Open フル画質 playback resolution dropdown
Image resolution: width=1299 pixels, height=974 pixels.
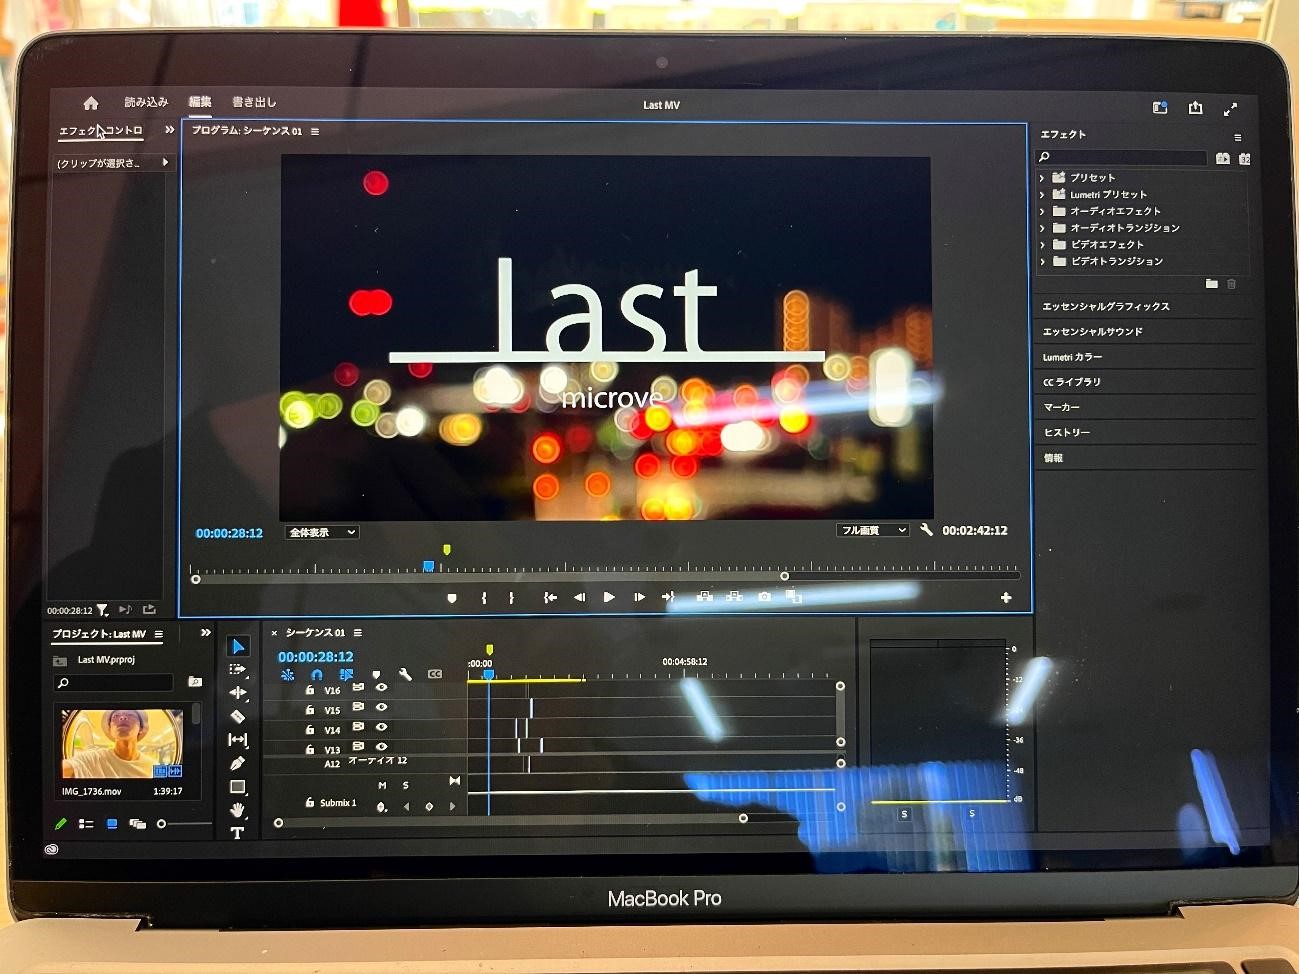[x=873, y=530]
